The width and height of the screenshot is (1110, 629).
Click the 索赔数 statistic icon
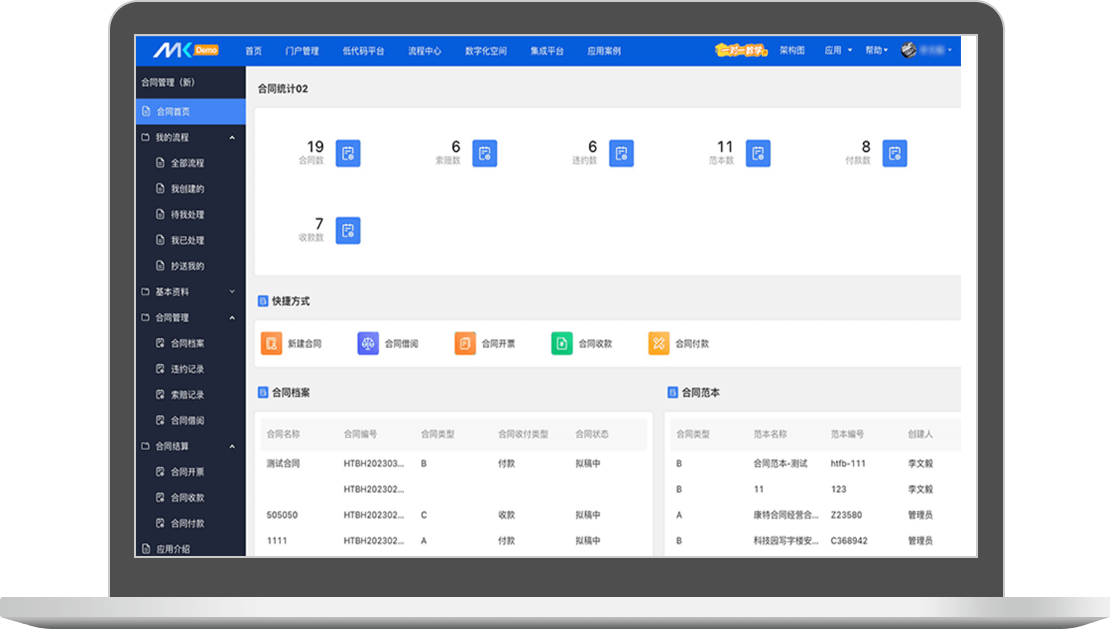click(484, 153)
